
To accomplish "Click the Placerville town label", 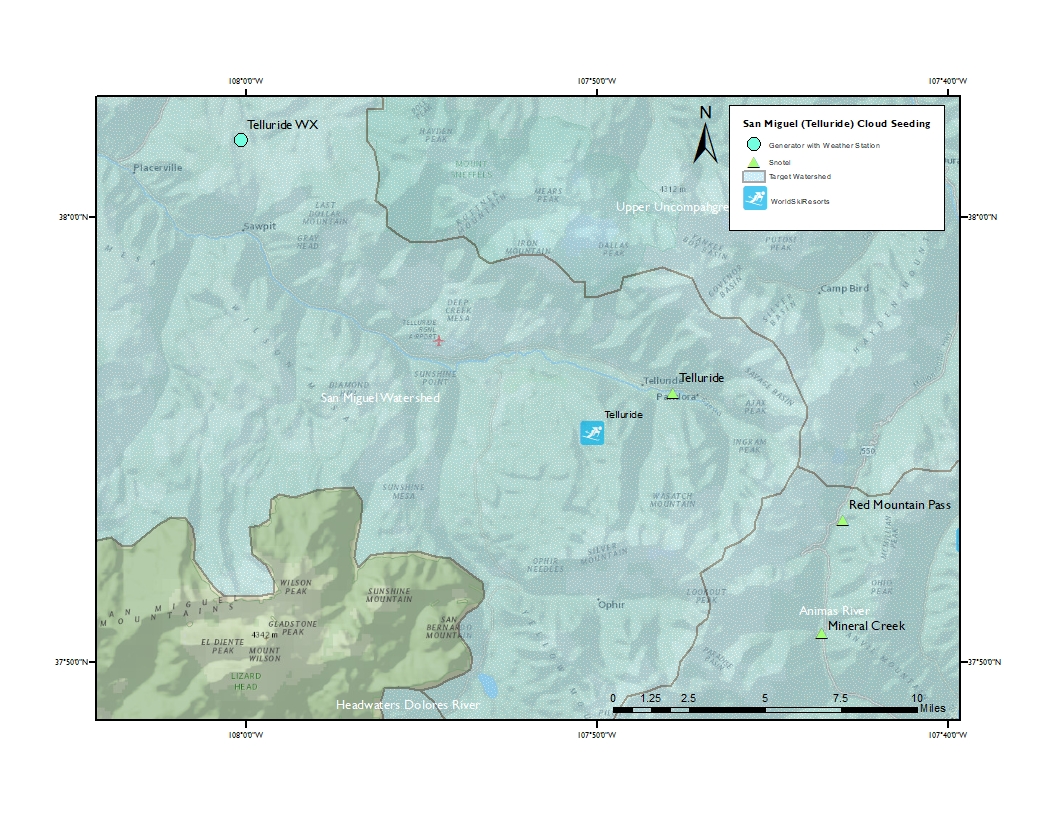I will click(x=158, y=168).
